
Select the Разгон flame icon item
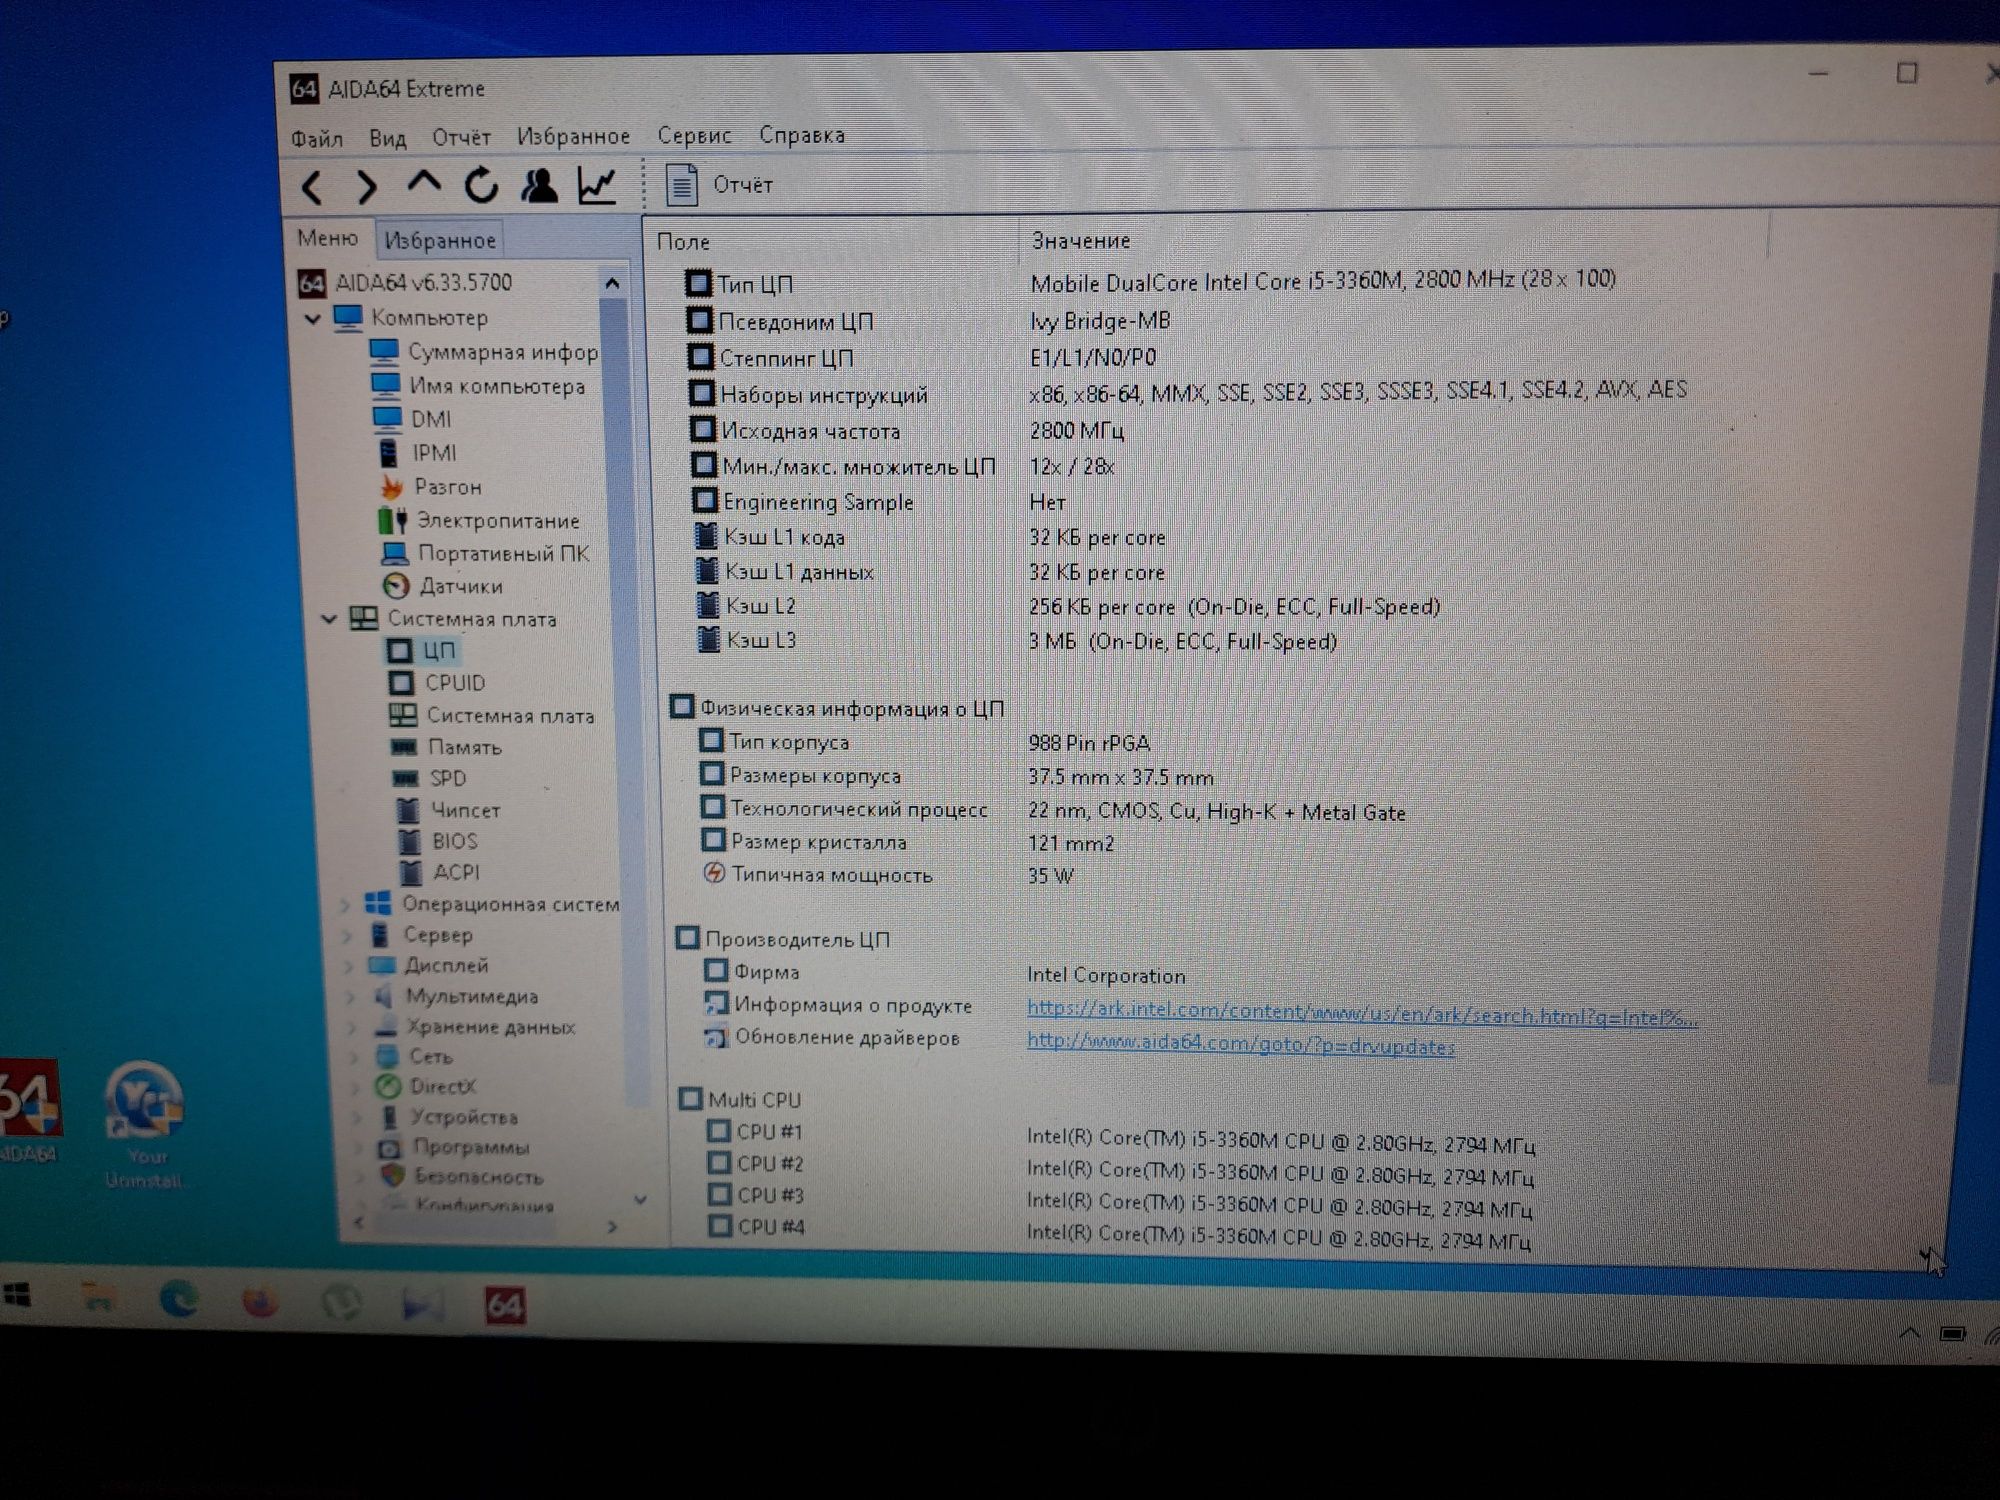point(431,487)
